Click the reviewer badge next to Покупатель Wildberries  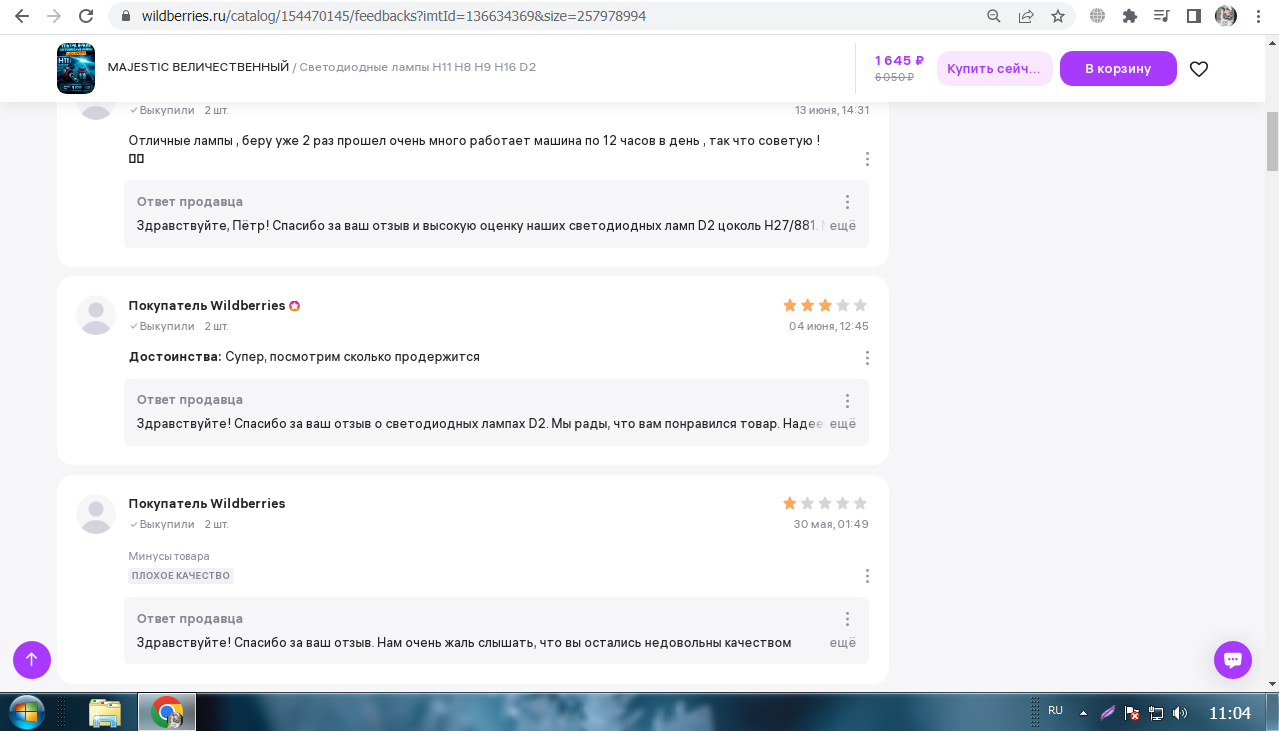pos(295,306)
